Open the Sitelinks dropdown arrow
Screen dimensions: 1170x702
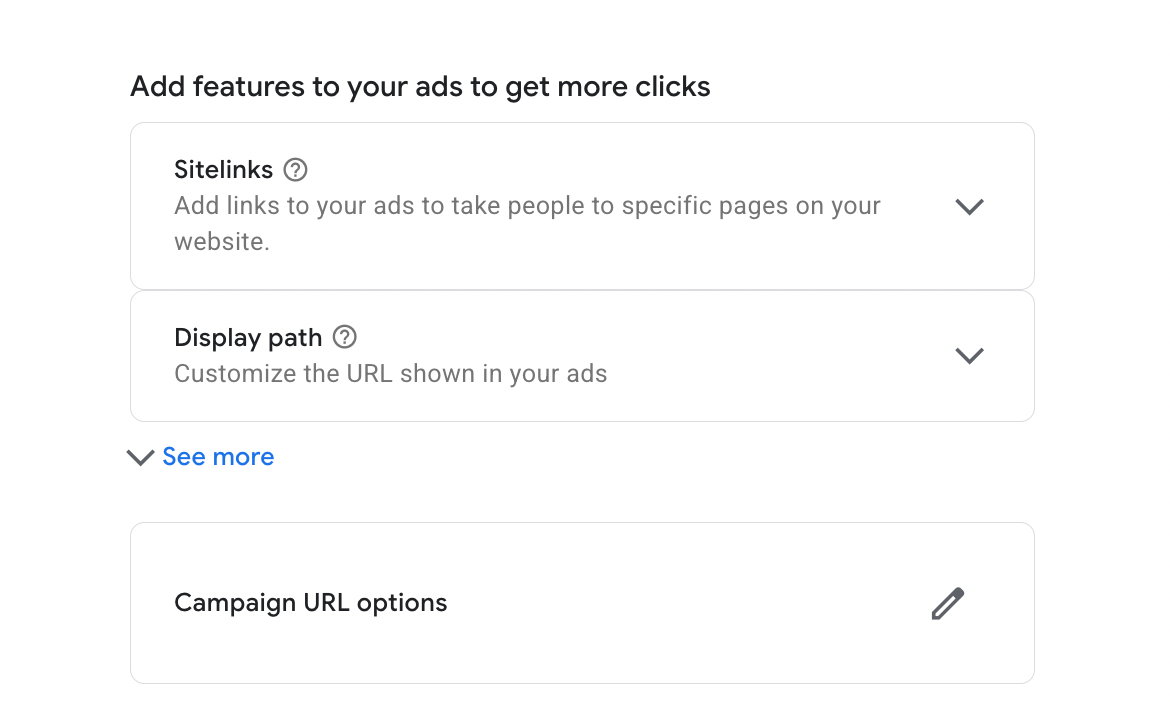click(969, 207)
